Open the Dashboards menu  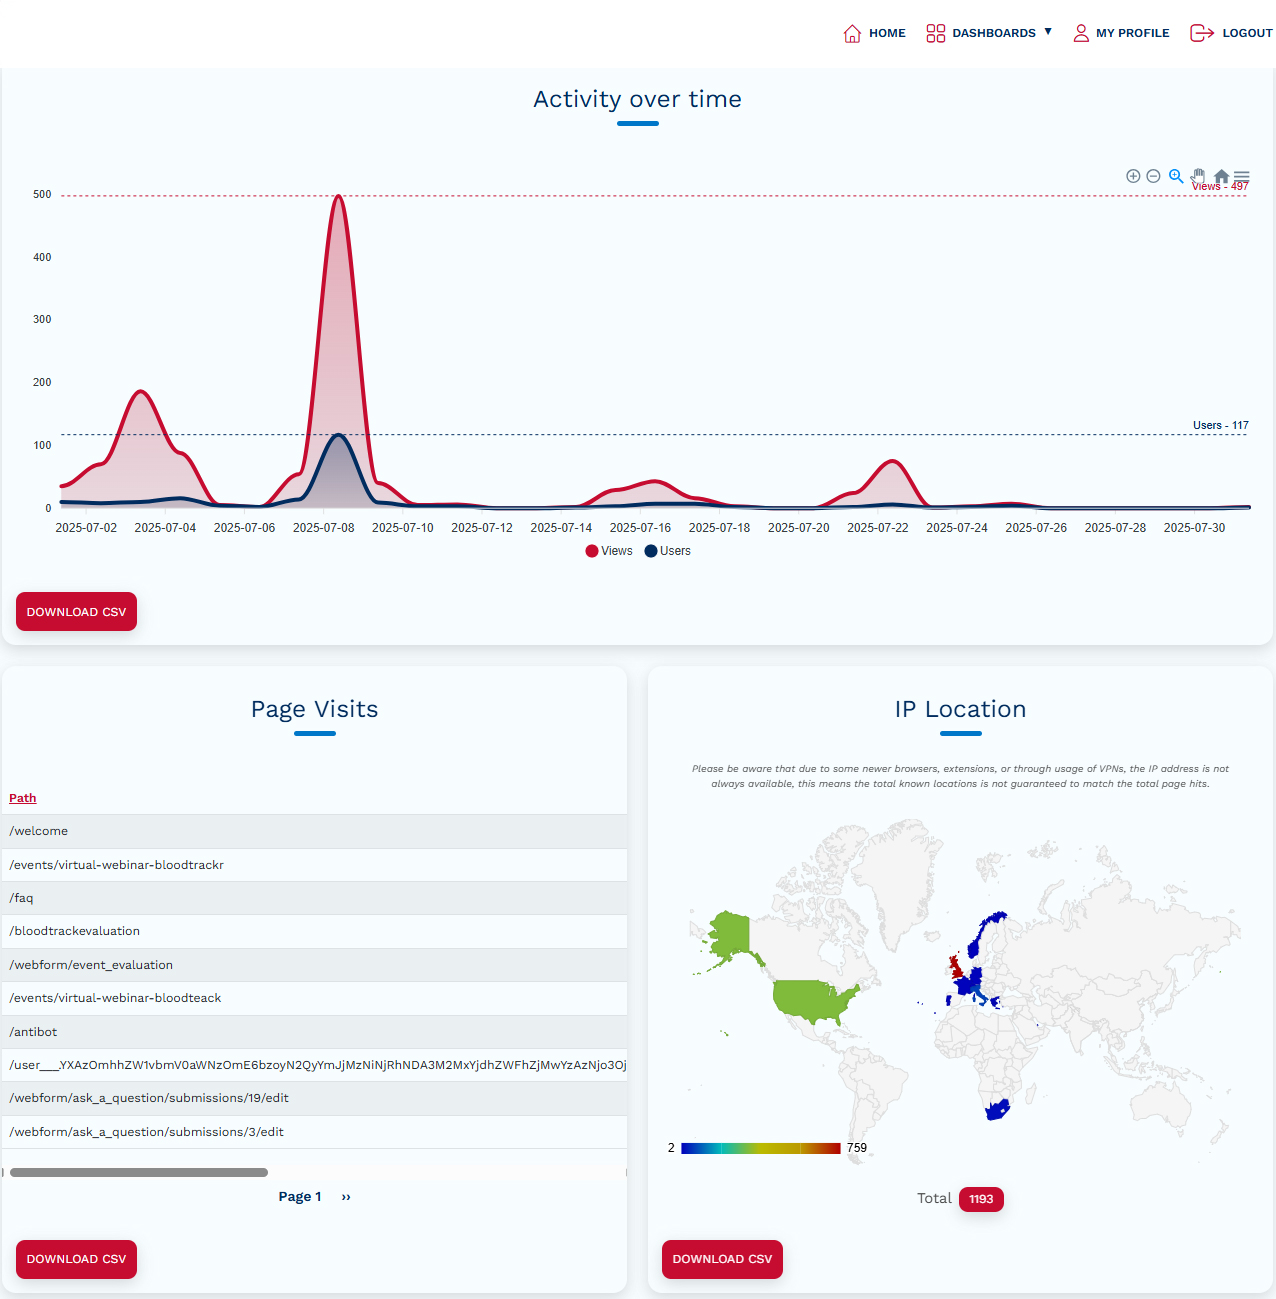click(x=993, y=33)
